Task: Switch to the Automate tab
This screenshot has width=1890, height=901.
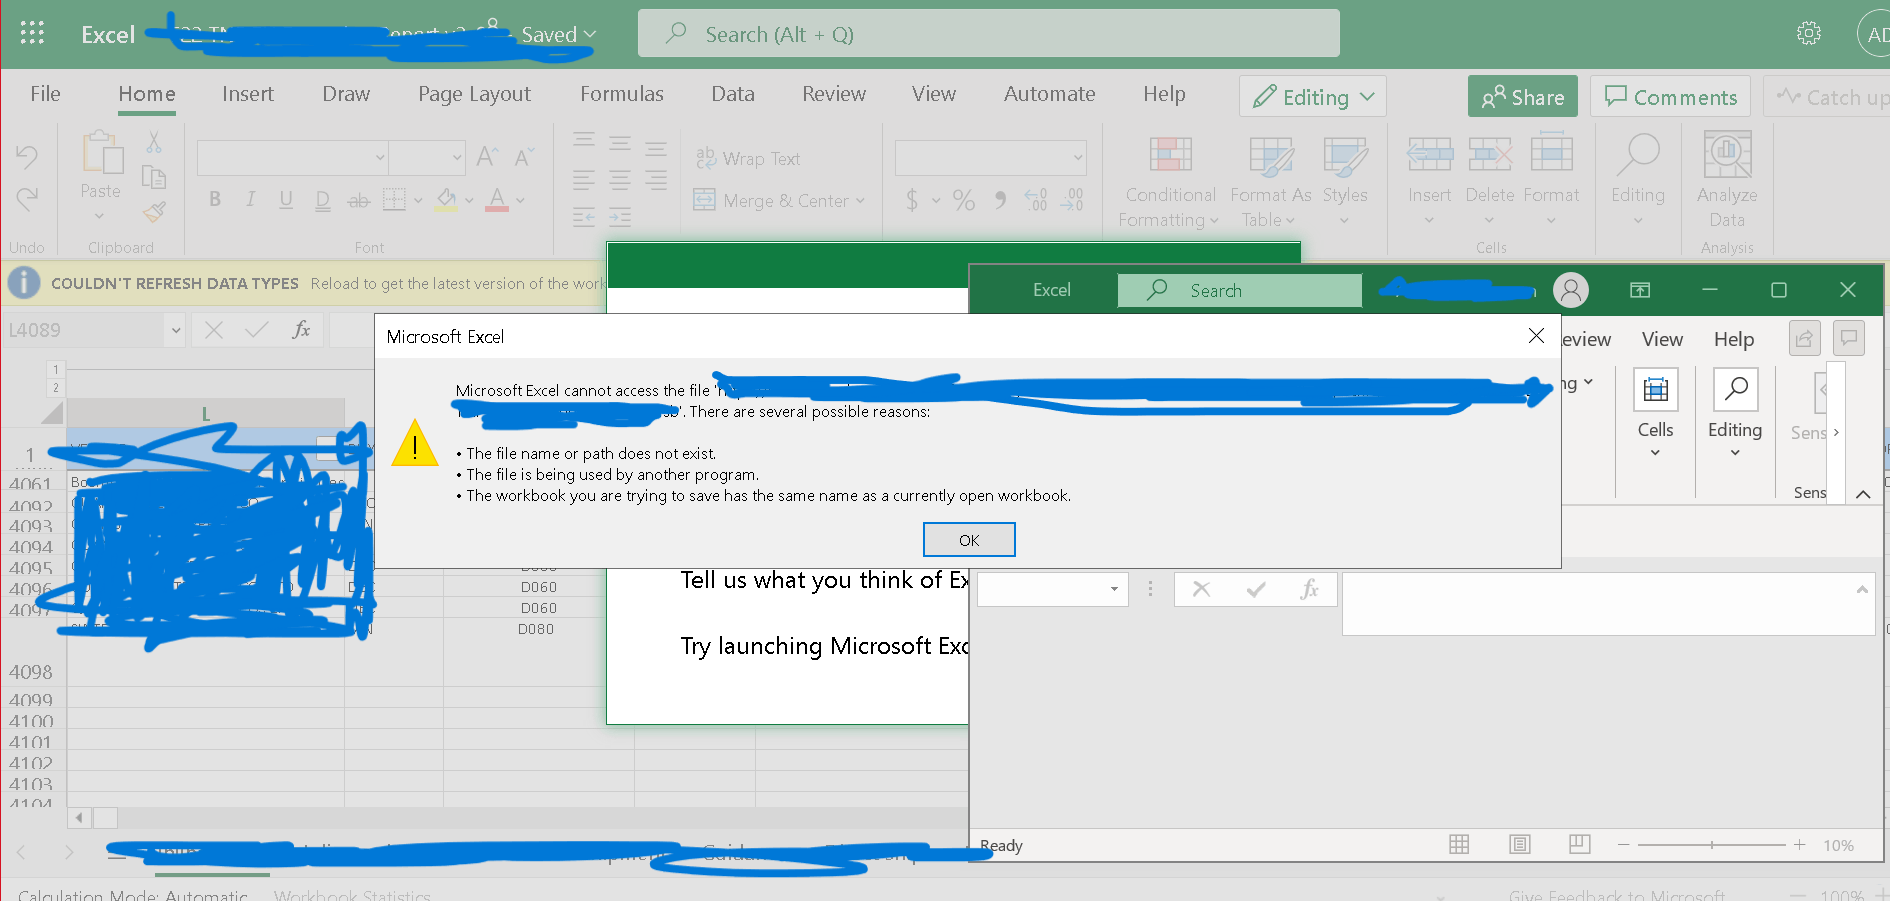Action: pyautogui.click(x=1049, y=94)
